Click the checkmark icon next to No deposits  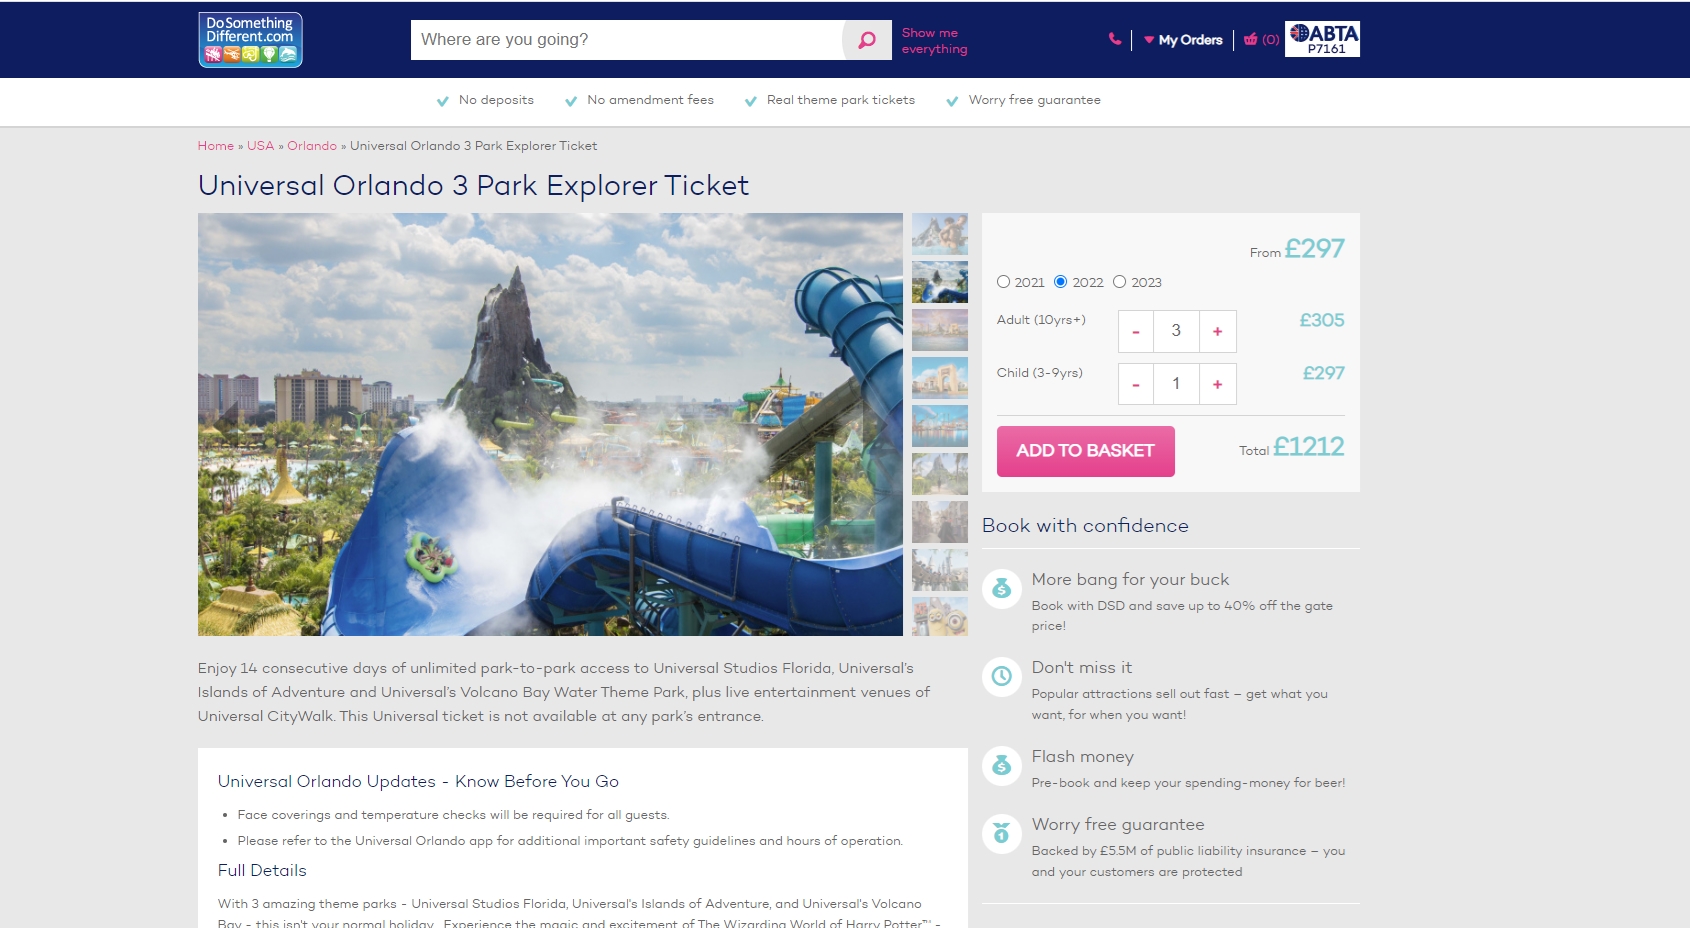[x=443, y=101]
